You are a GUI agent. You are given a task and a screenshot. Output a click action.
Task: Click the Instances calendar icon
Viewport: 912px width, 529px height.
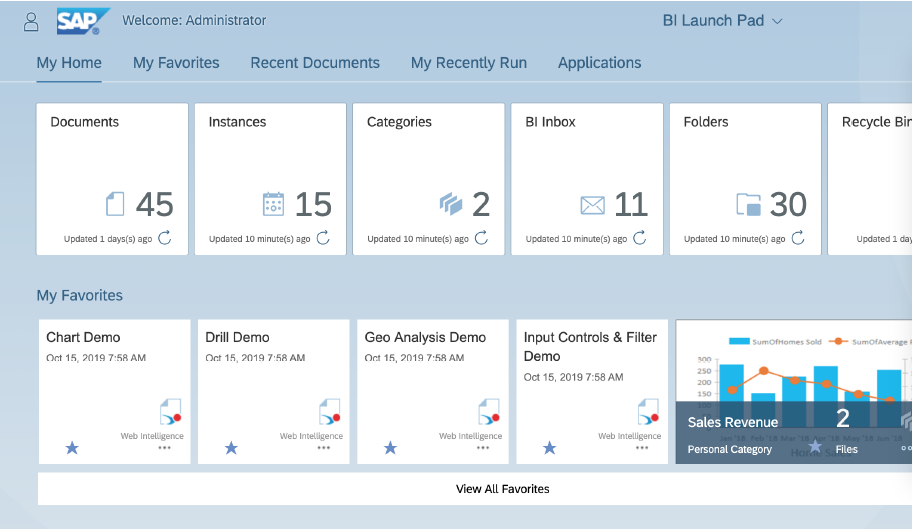click(x=273, y=205)
